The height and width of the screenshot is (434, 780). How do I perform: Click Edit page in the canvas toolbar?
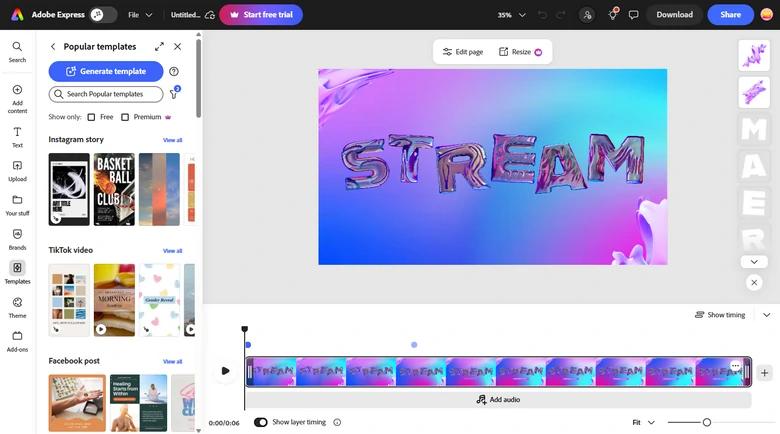pos(463,52)
